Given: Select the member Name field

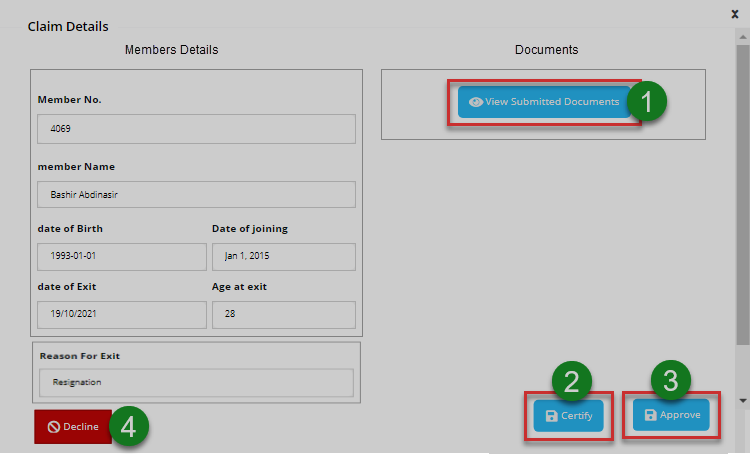Looking at the screenshot, I should (x=196, y=194).
